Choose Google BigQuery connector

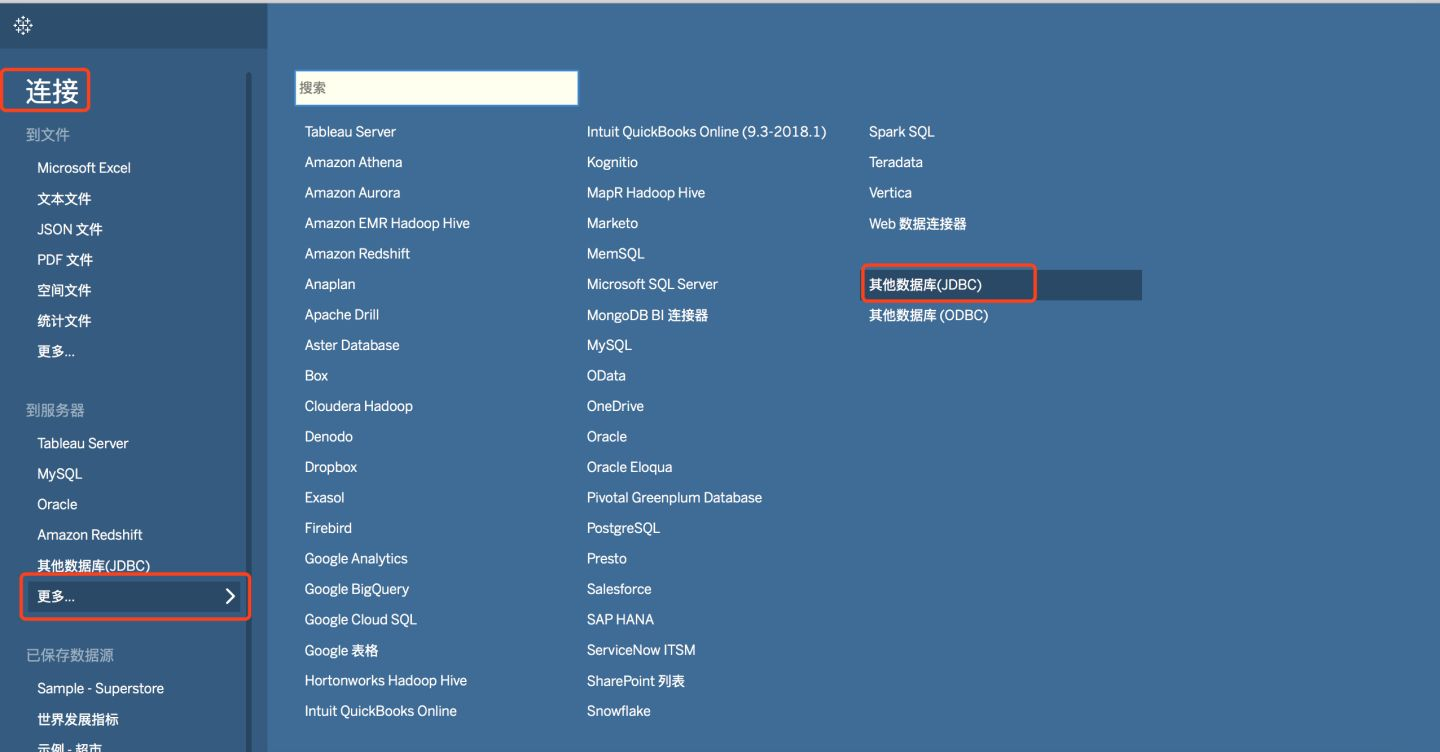[357, 589]
